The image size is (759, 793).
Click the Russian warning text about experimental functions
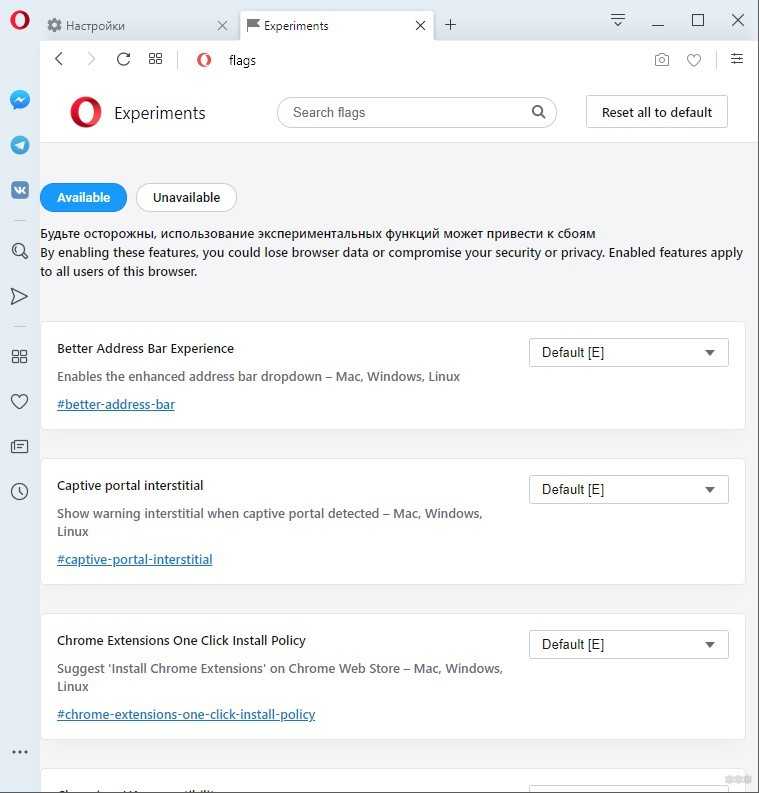pos(318,234)
